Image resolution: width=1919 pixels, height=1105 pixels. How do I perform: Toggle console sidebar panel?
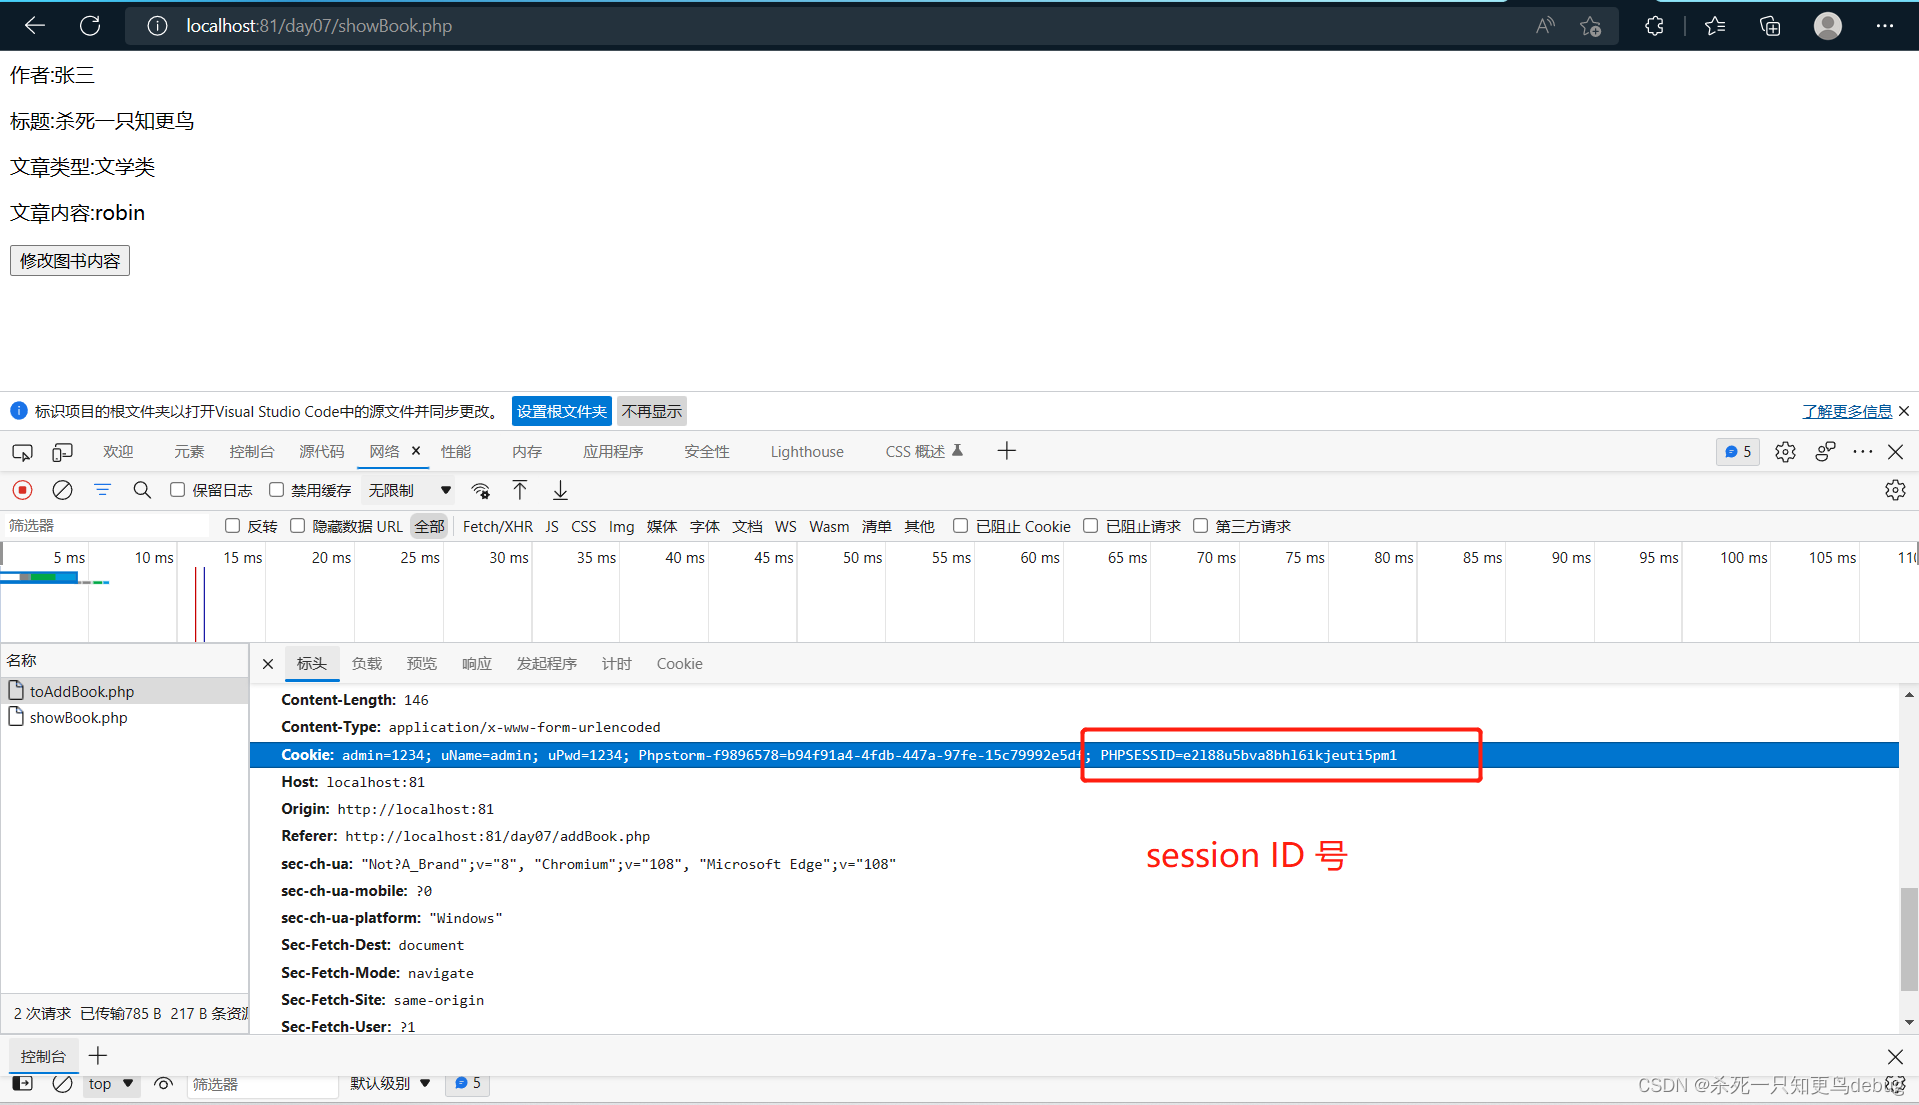coord(22,1084)
